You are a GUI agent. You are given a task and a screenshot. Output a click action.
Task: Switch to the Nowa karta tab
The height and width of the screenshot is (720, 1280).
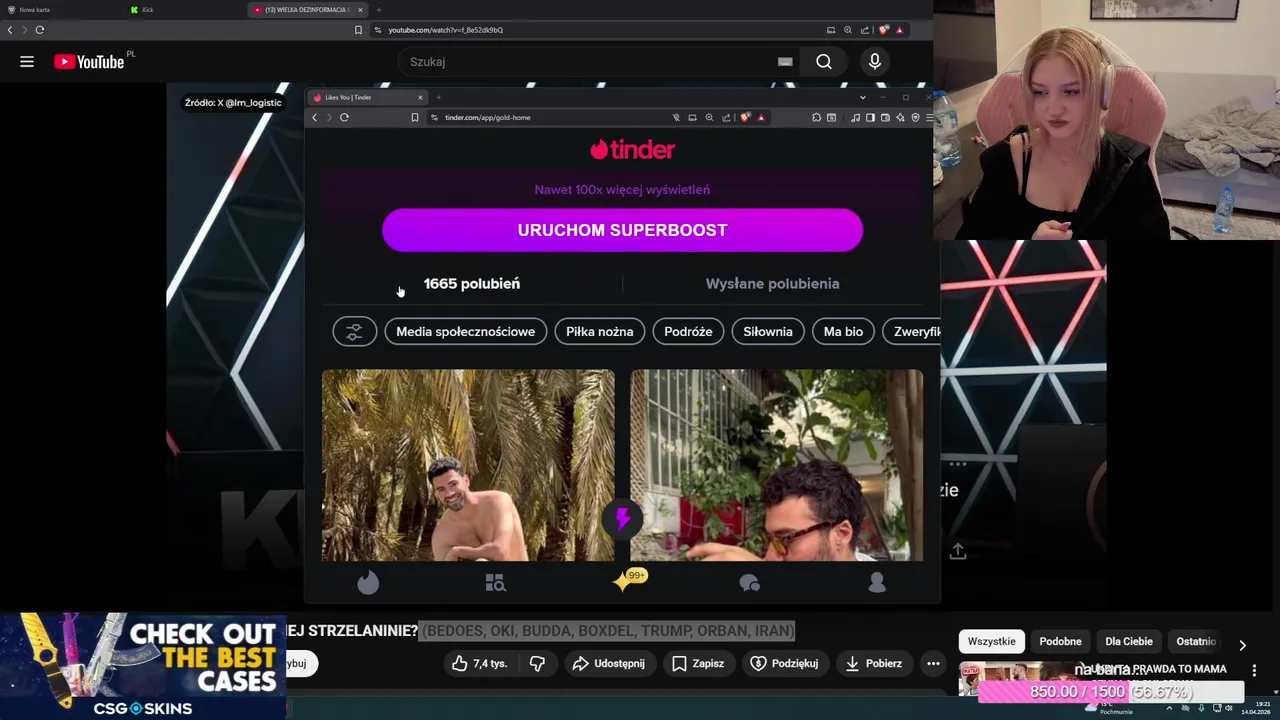pyautogui.click(x=60, y=10)
